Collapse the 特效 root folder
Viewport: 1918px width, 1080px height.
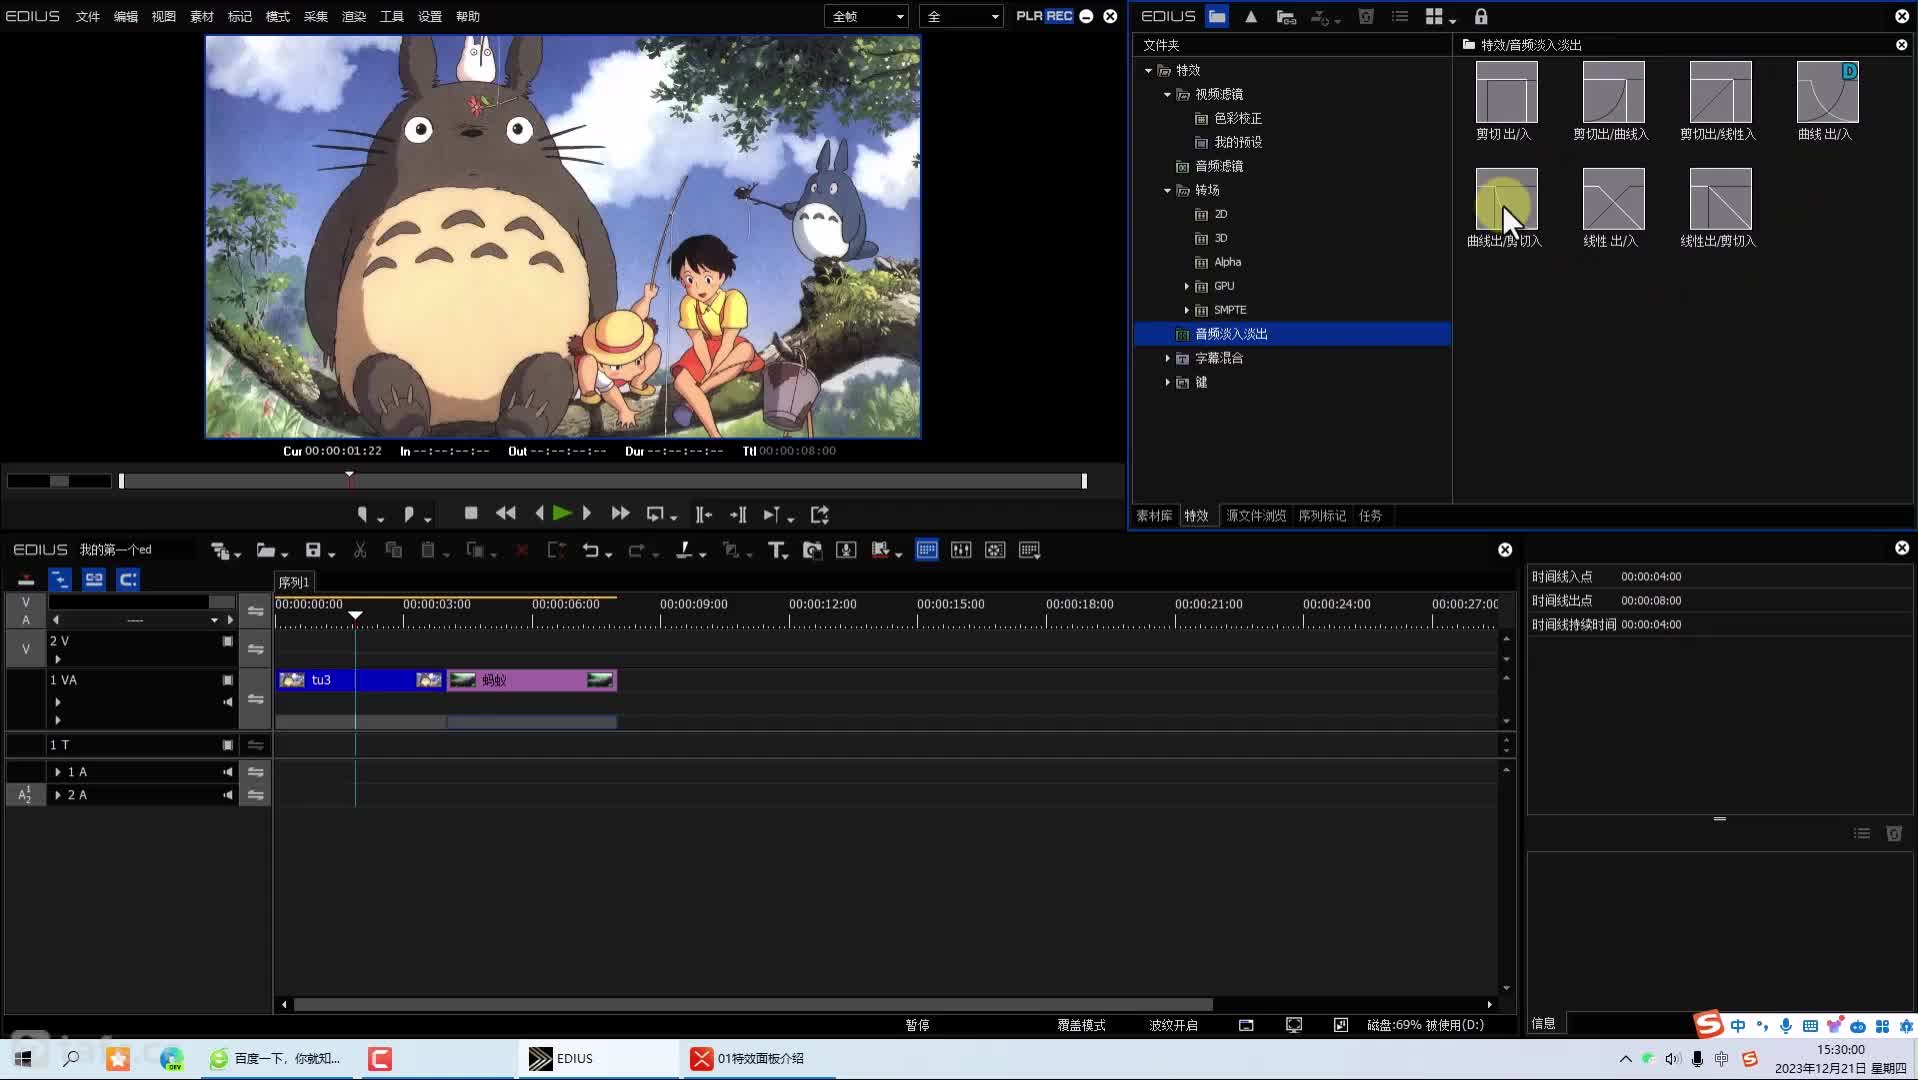1148,70
